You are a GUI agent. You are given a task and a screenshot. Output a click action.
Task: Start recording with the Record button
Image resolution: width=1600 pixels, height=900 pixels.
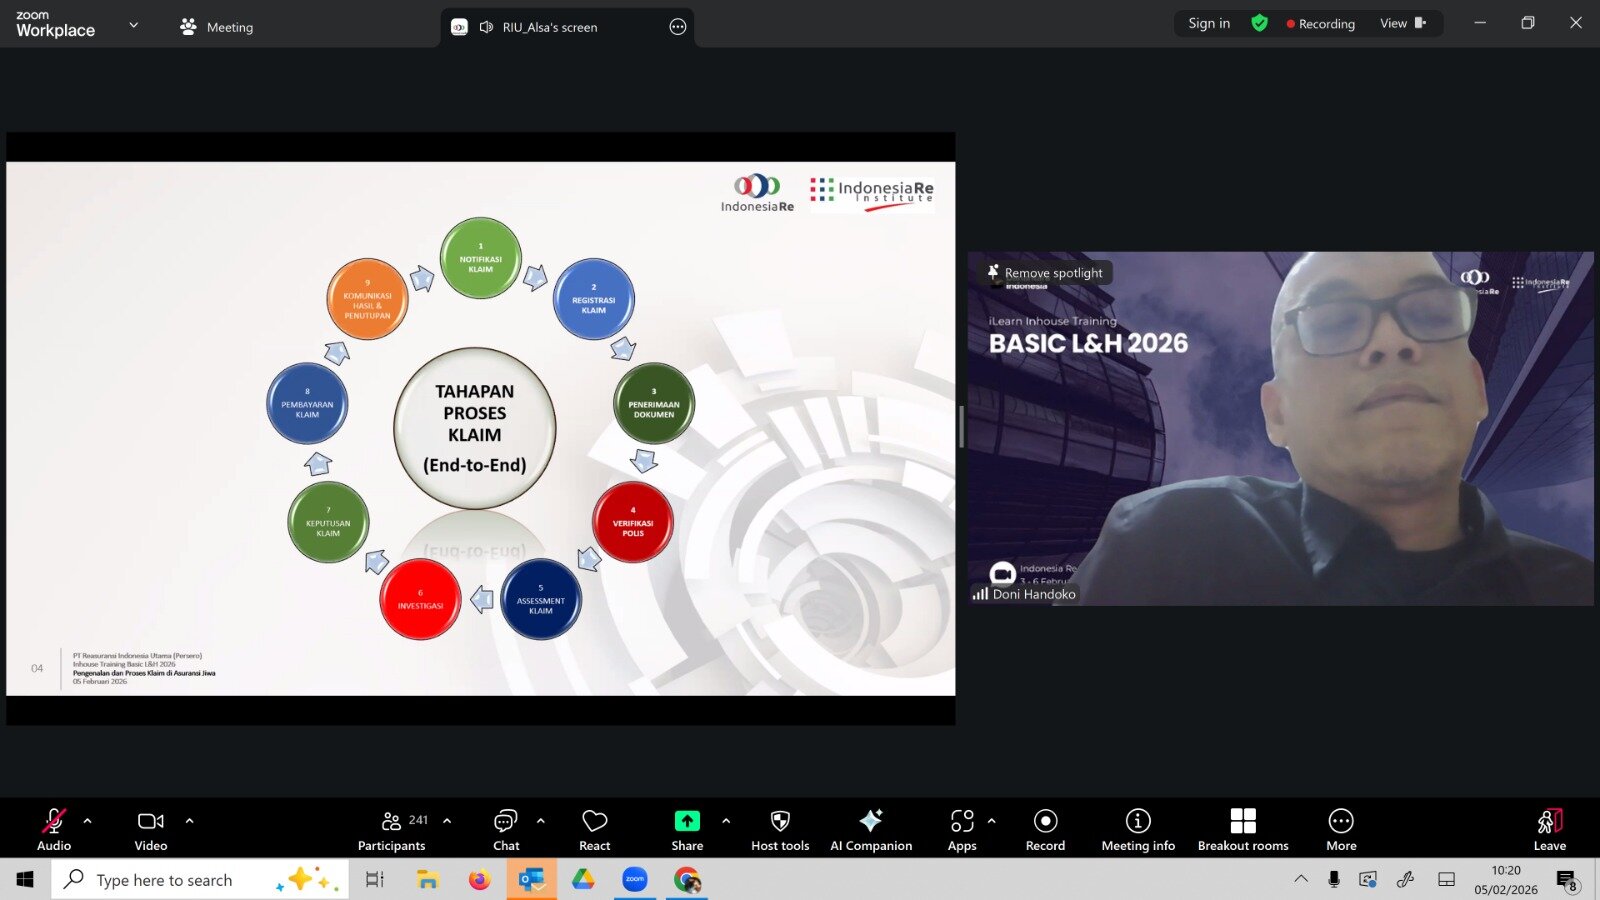[x=1045, y=830]
